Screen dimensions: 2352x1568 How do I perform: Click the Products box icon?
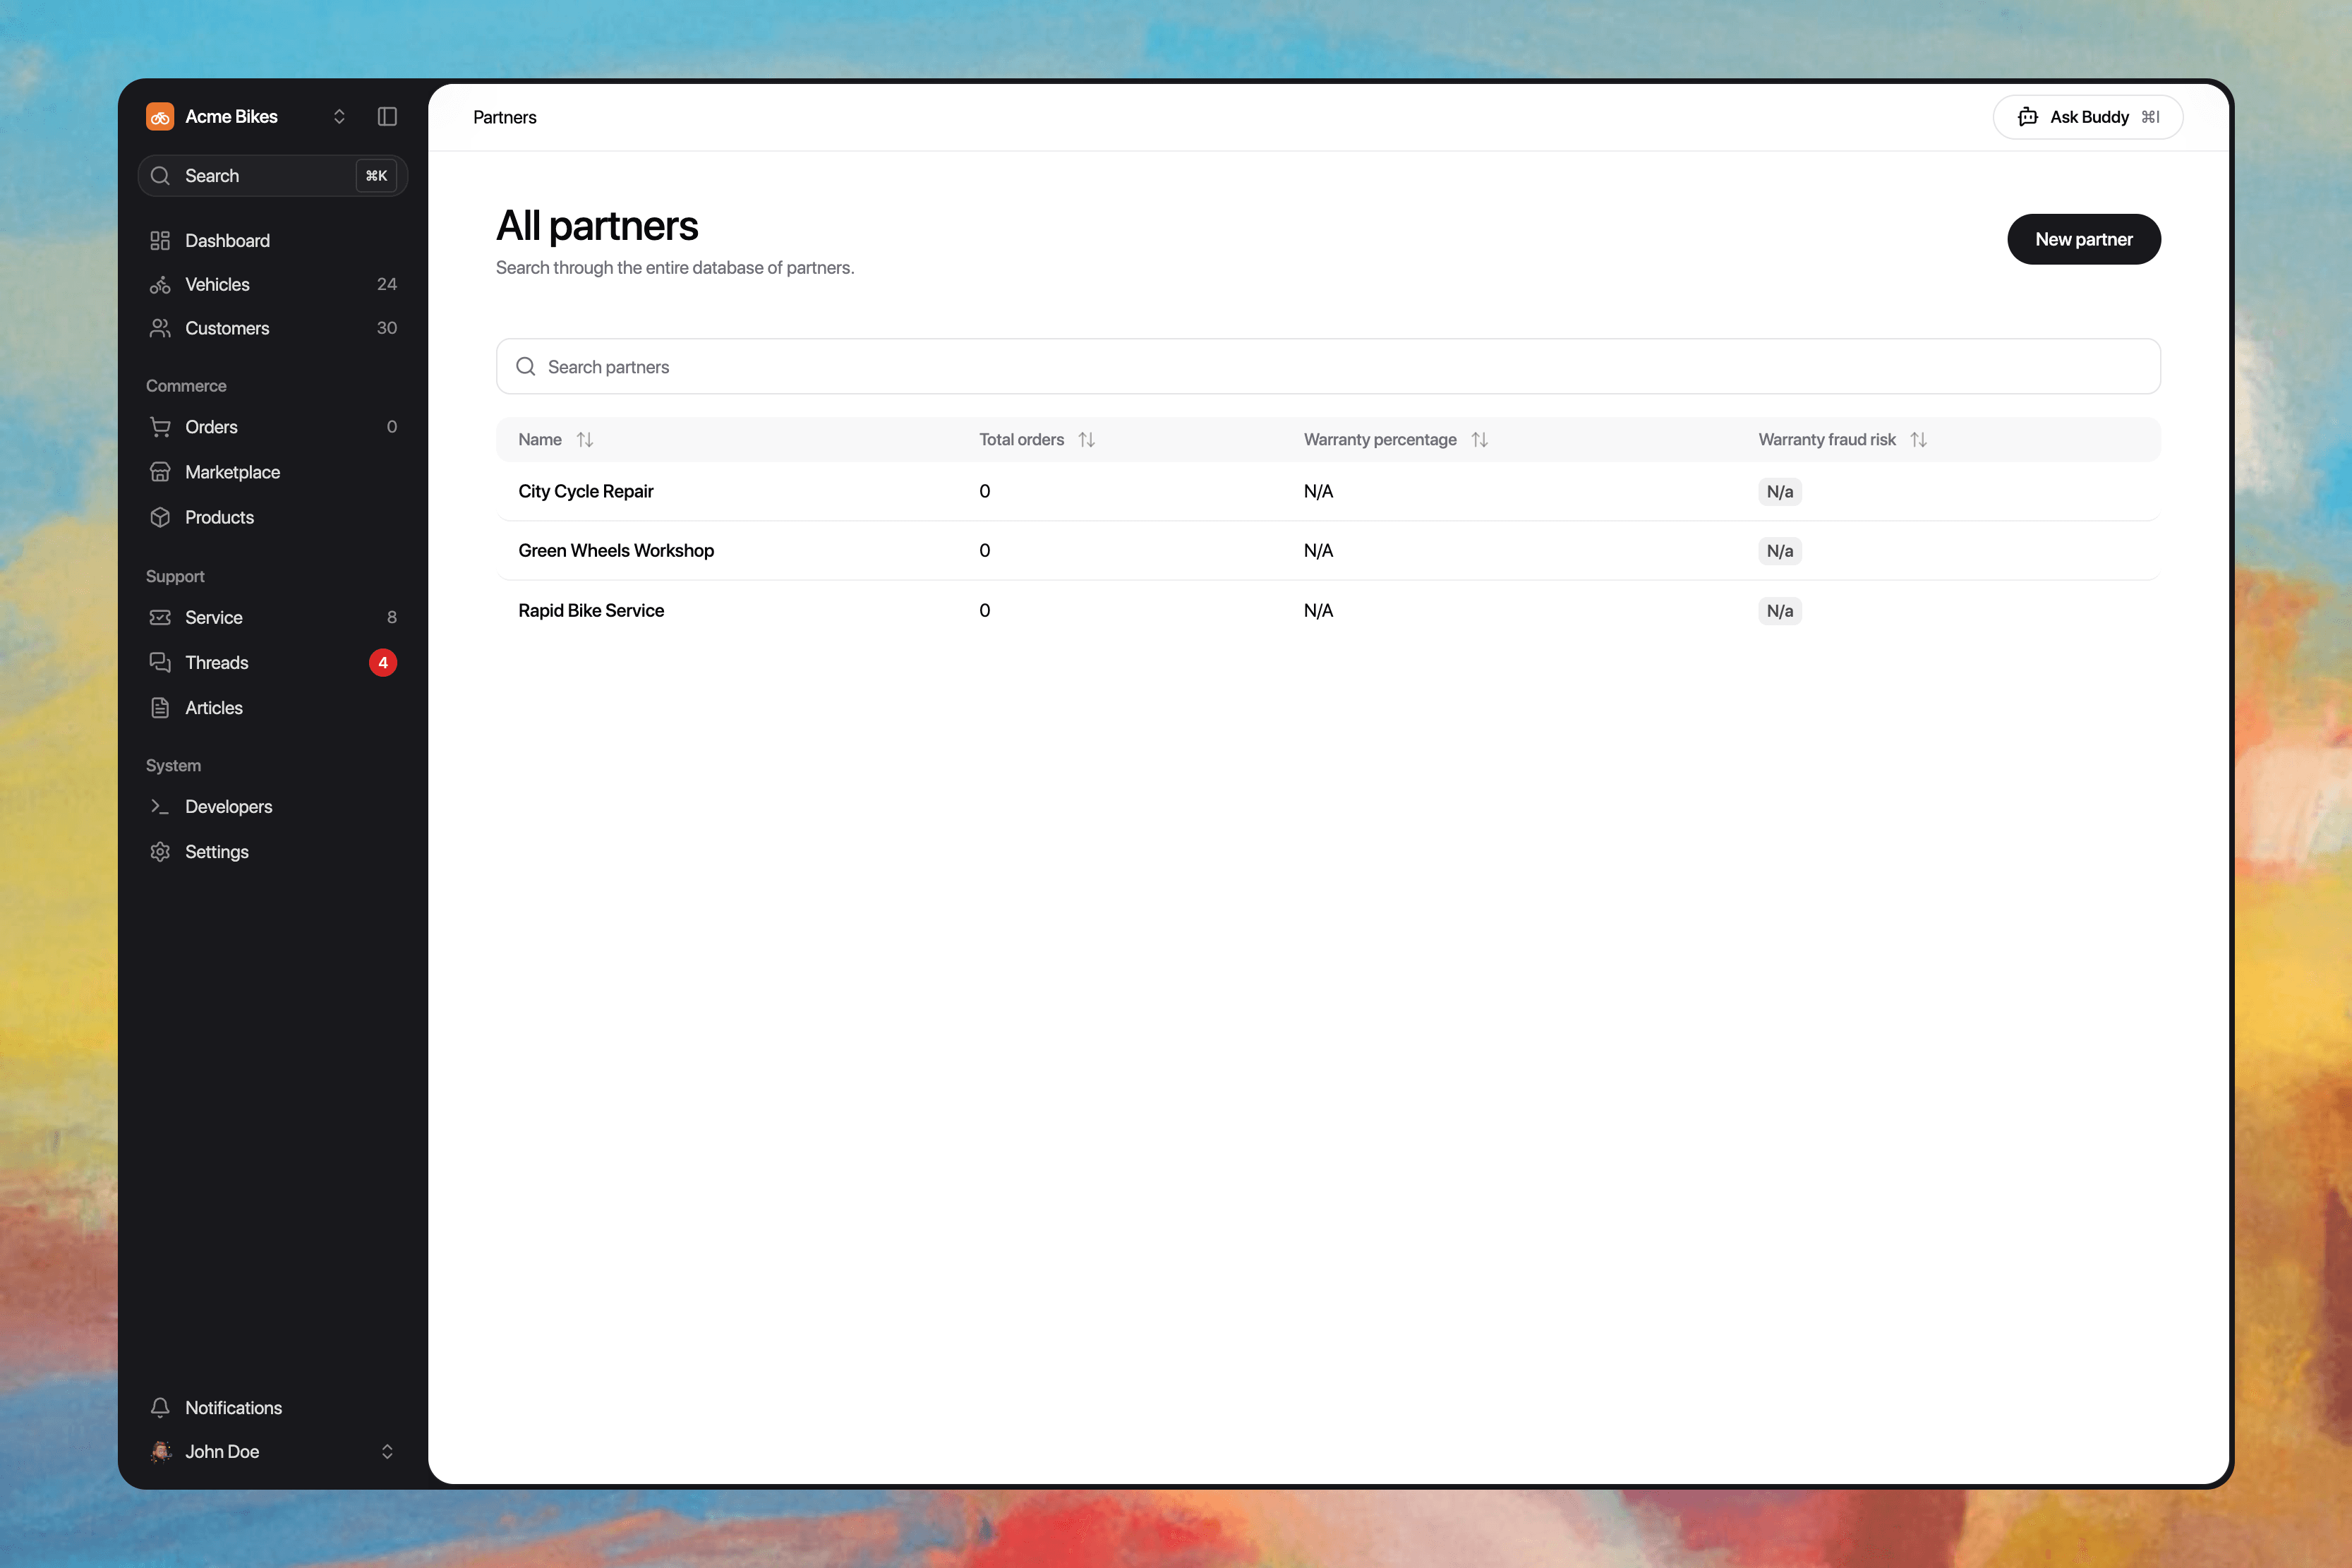click(x=160, y=517)
